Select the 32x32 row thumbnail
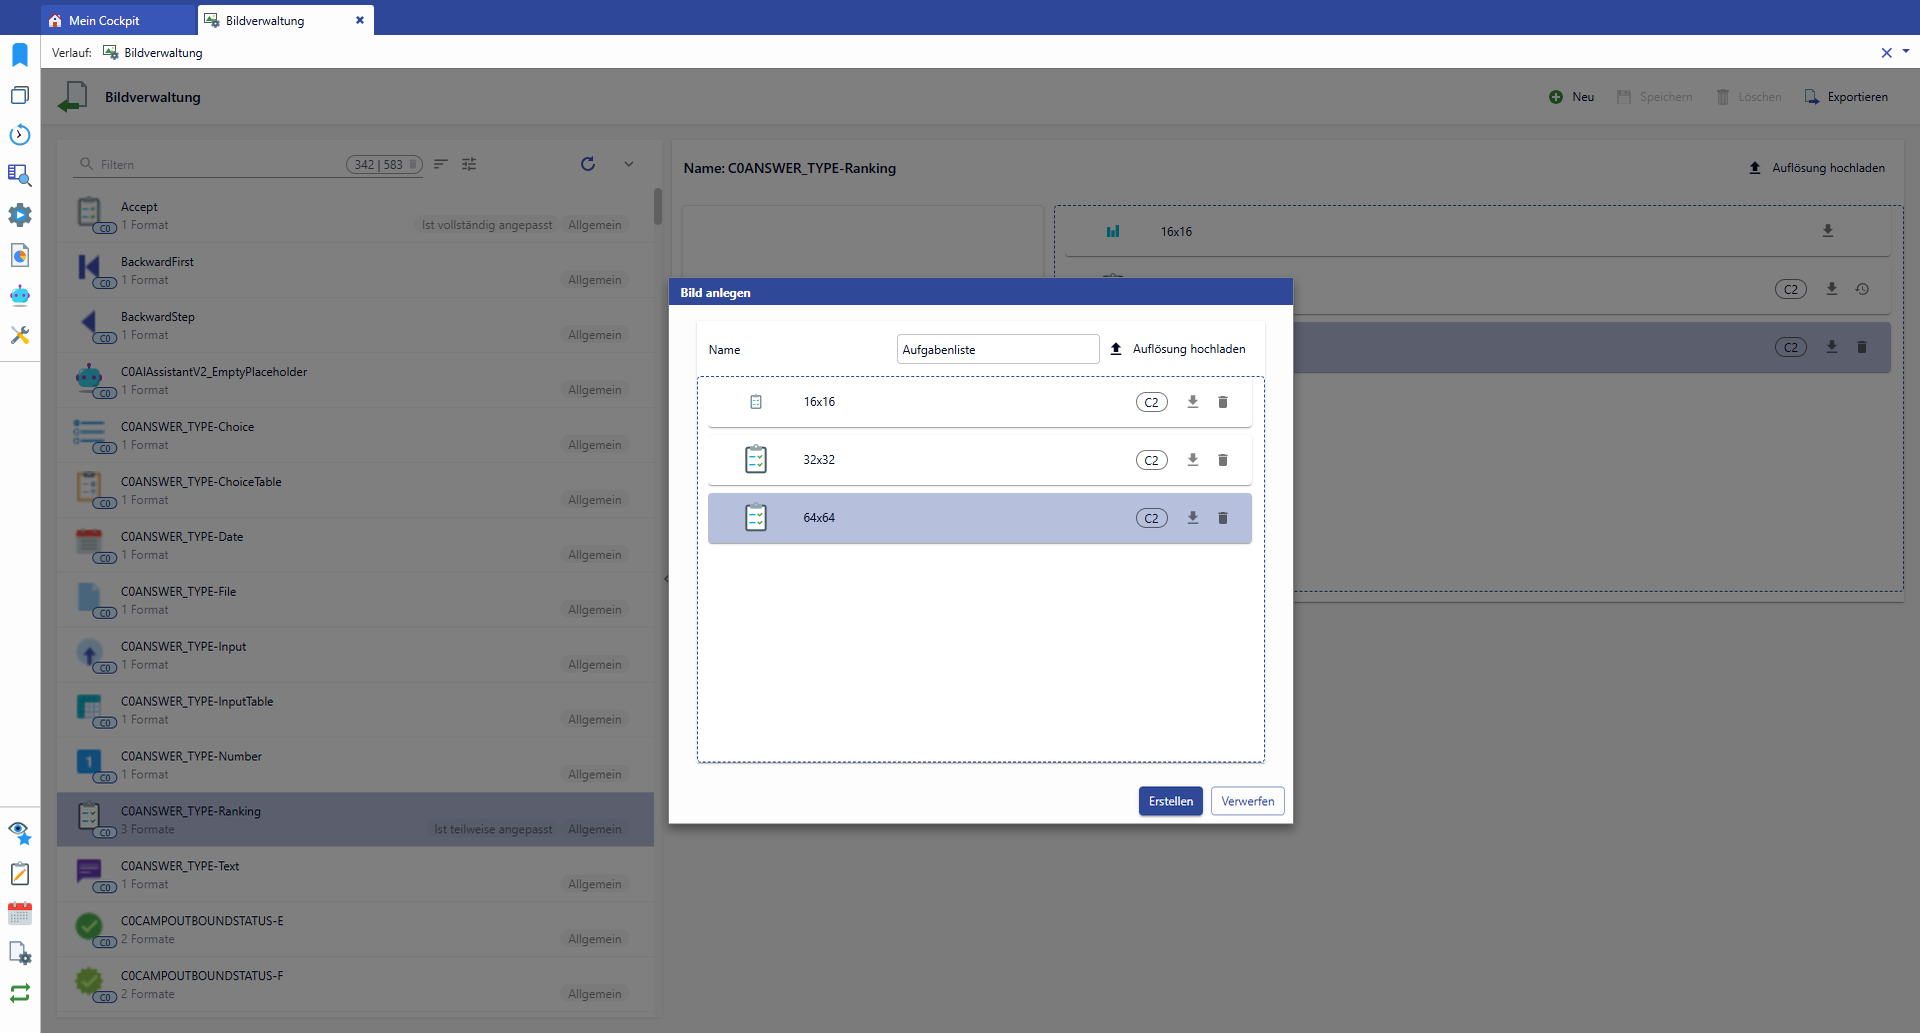Screen dimensions: 1920x1034 tap(756, 460)
